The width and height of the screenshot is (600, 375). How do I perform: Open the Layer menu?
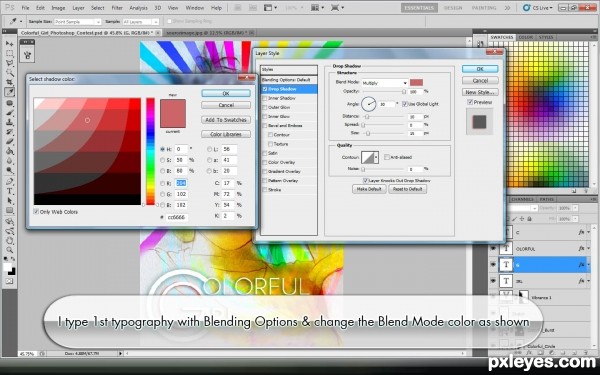(x=78, y=8)
